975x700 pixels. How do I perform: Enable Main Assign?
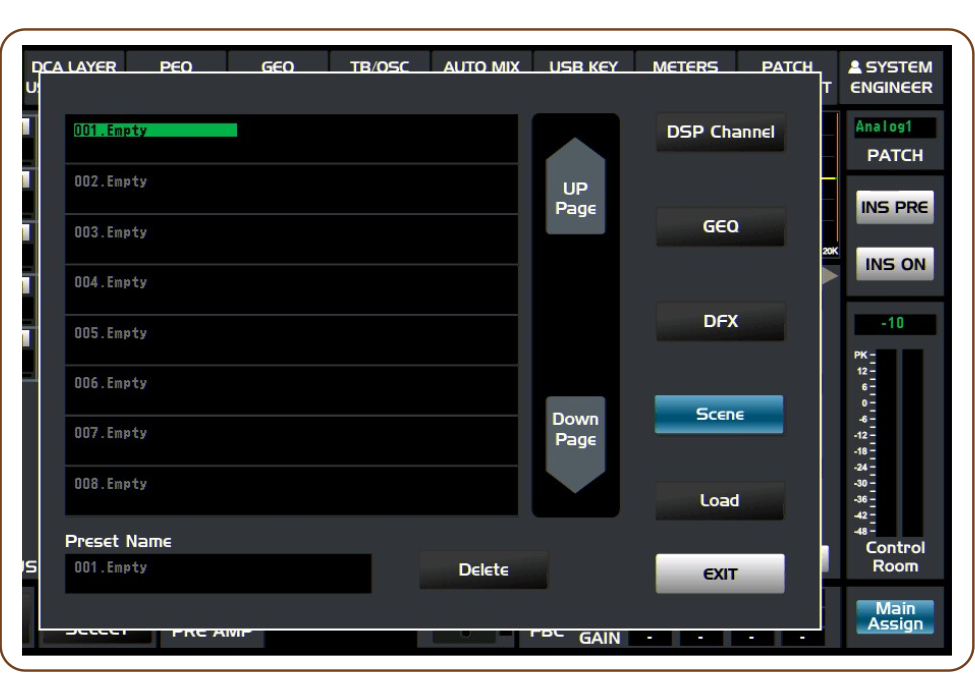point(897,618)
